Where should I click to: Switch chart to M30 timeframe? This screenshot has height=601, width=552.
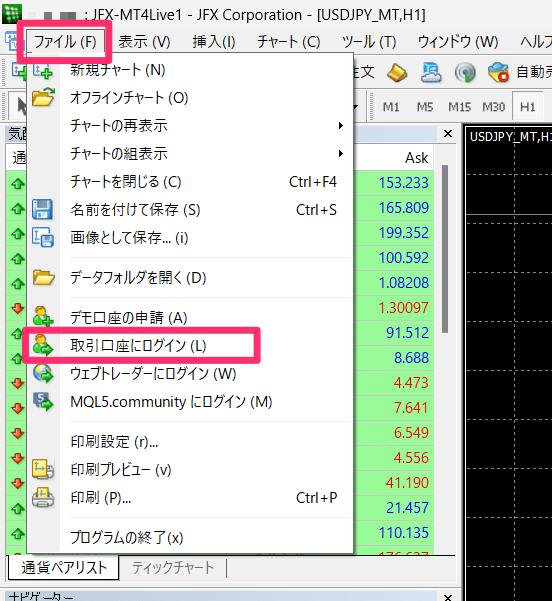[x=494, y=107]
